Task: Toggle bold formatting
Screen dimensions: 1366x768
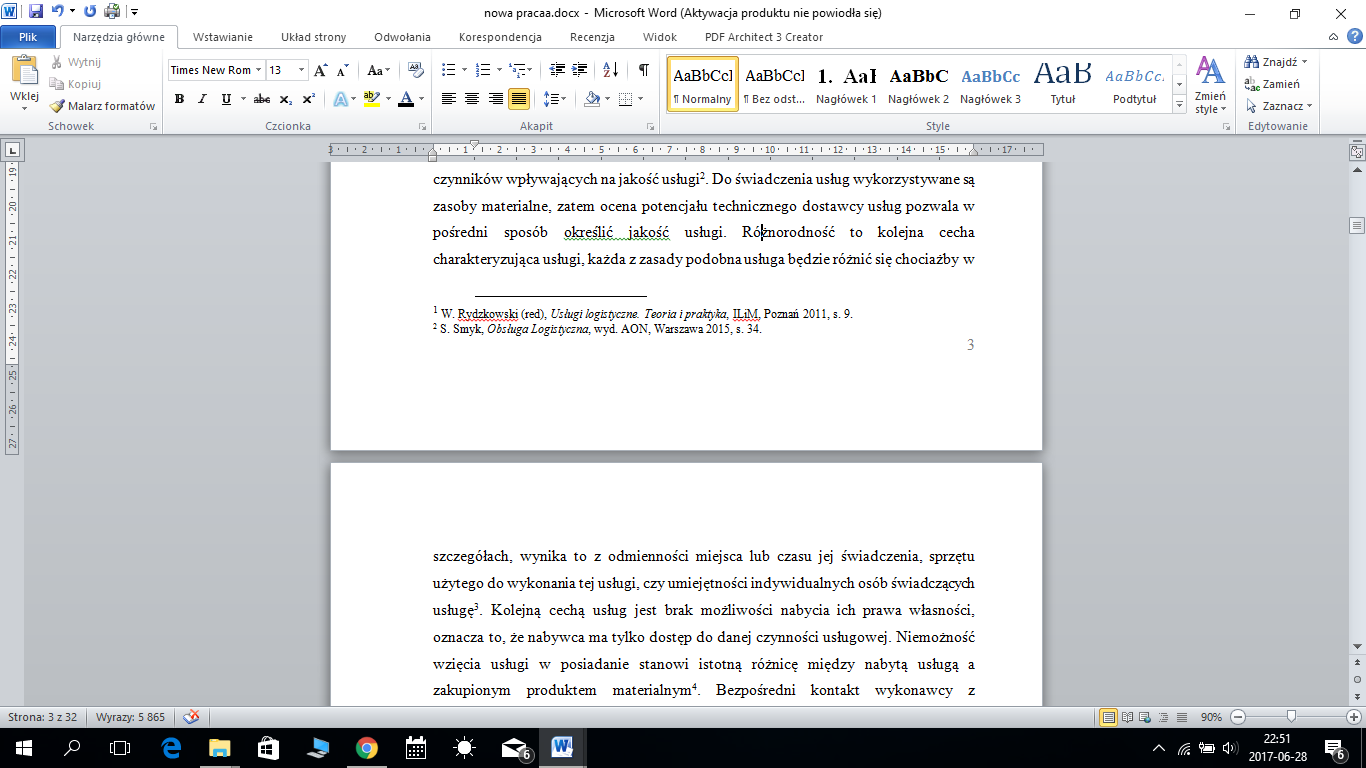Action: click(179, 99)
